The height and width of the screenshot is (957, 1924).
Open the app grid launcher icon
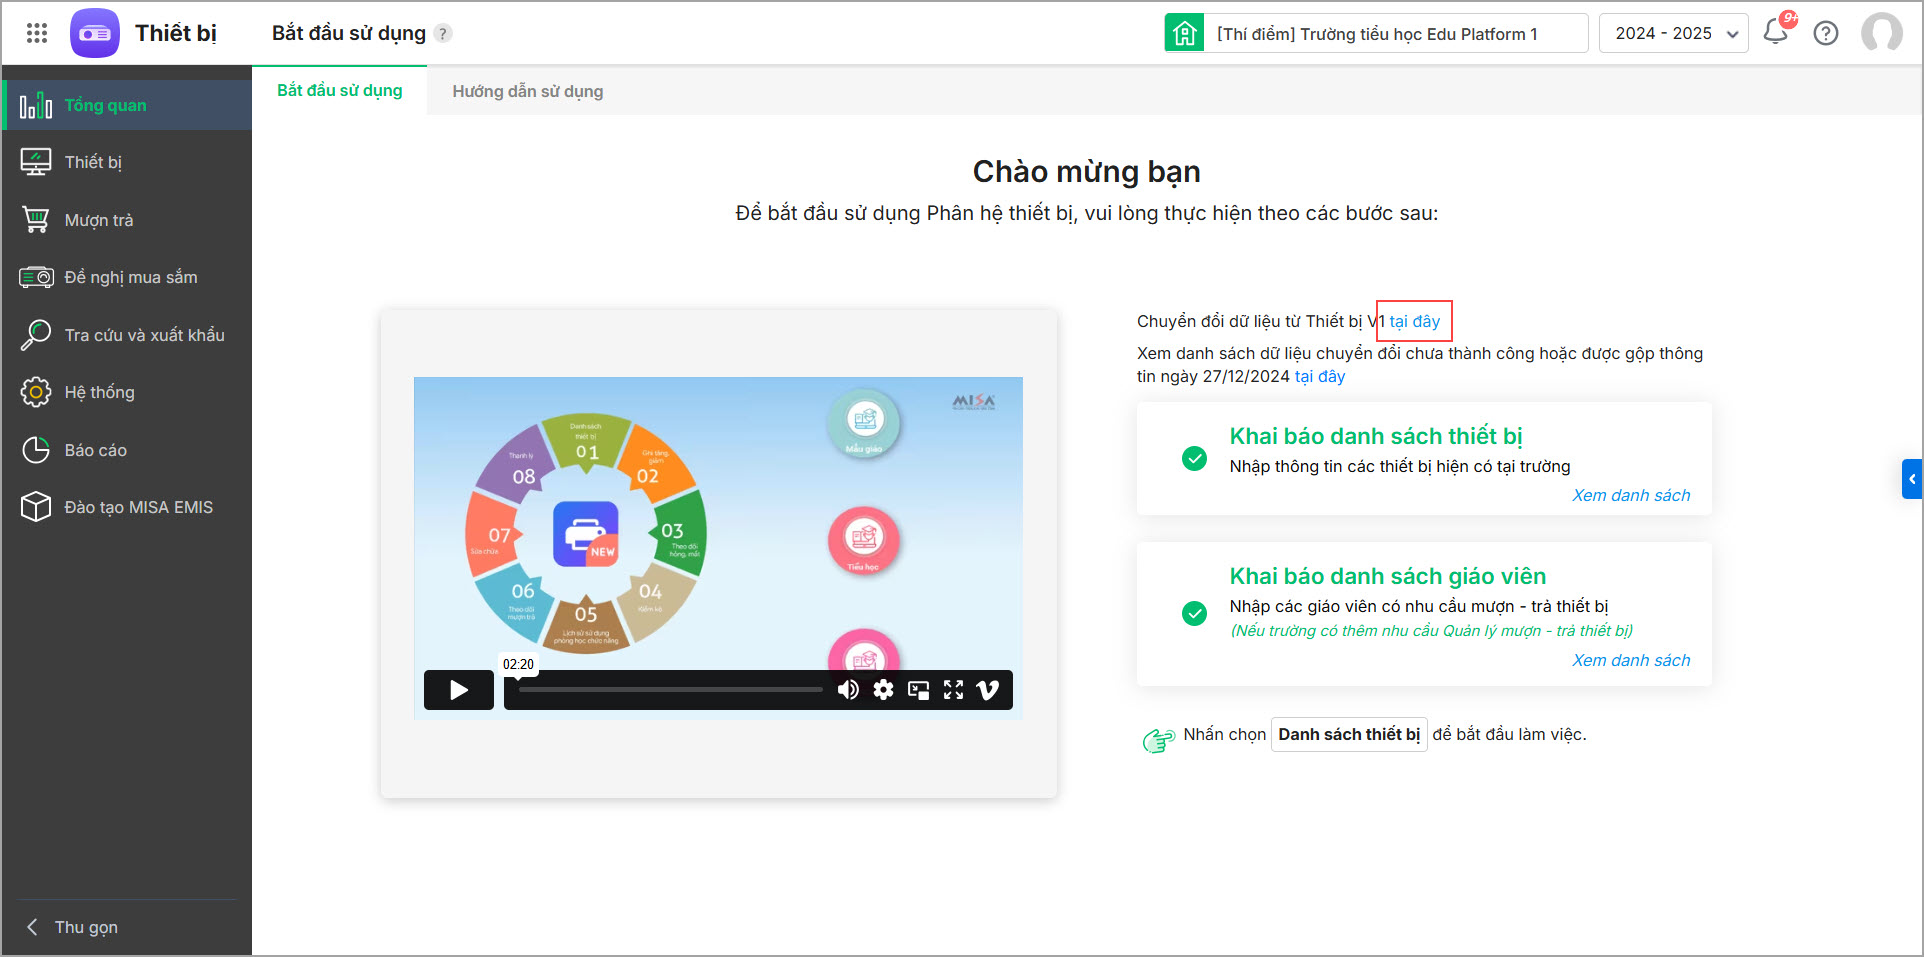(x=37, y=33)
